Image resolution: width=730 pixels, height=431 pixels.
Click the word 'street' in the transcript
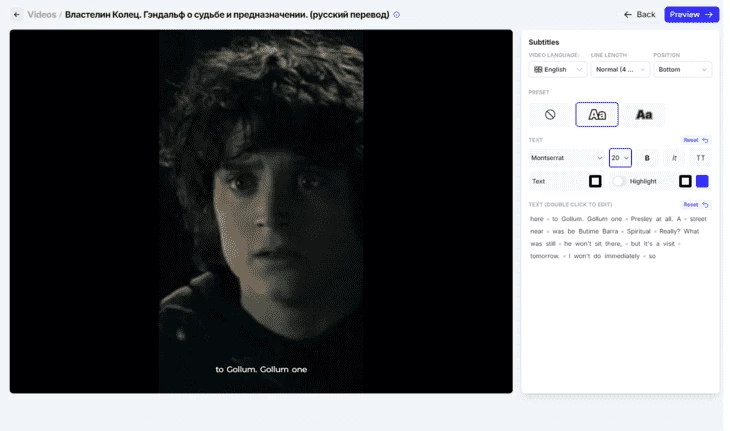698,219
